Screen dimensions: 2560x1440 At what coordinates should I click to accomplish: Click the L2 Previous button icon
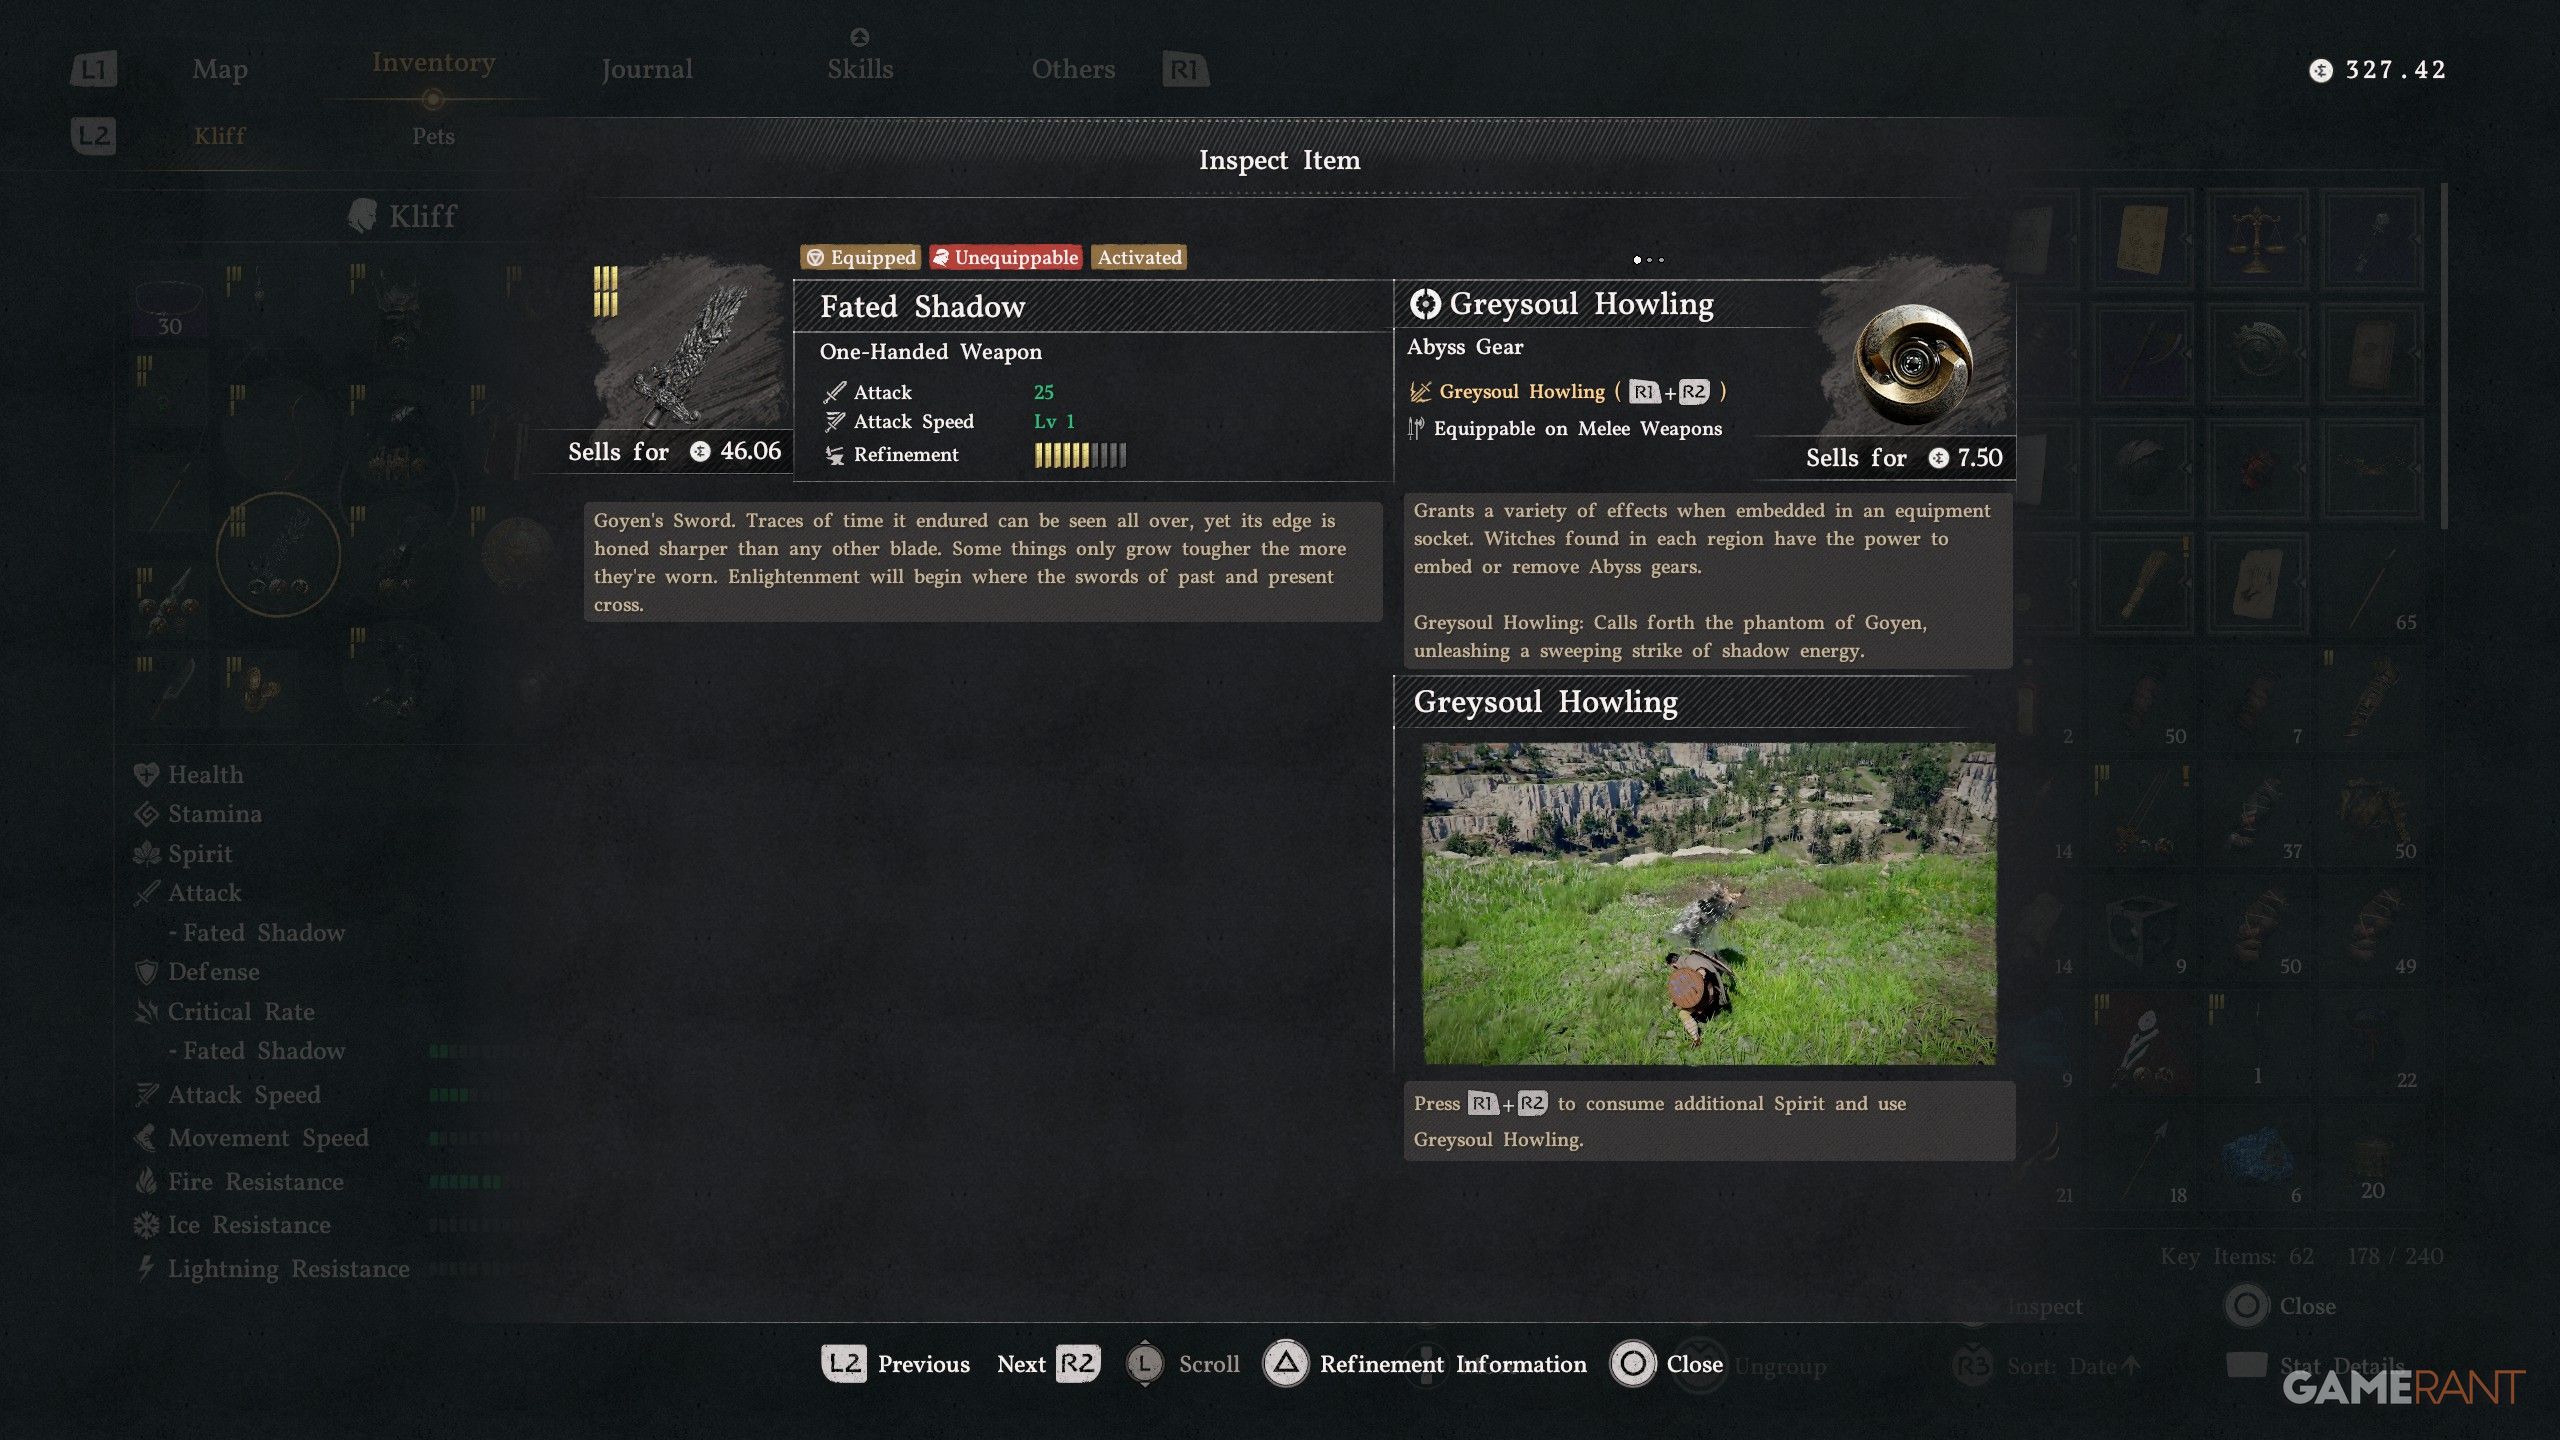tap(844, 1364)
